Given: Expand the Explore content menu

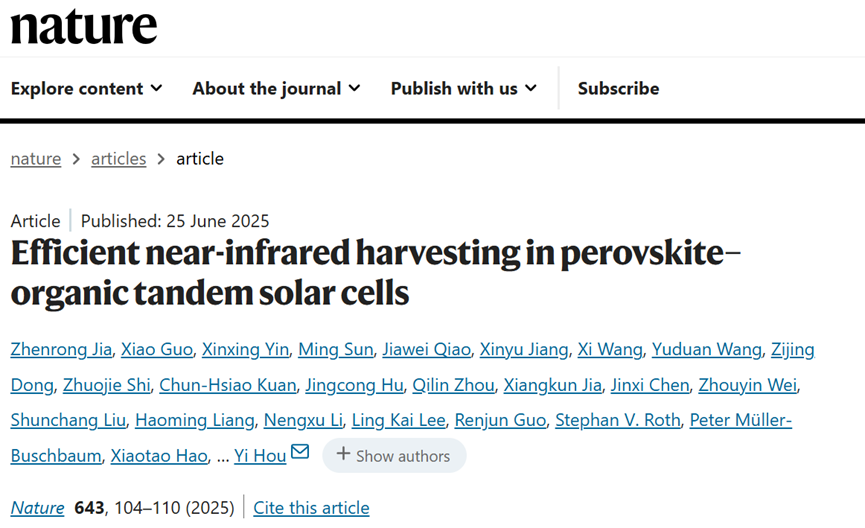Looking at the screenshot, I should click(x=87, y=88).
